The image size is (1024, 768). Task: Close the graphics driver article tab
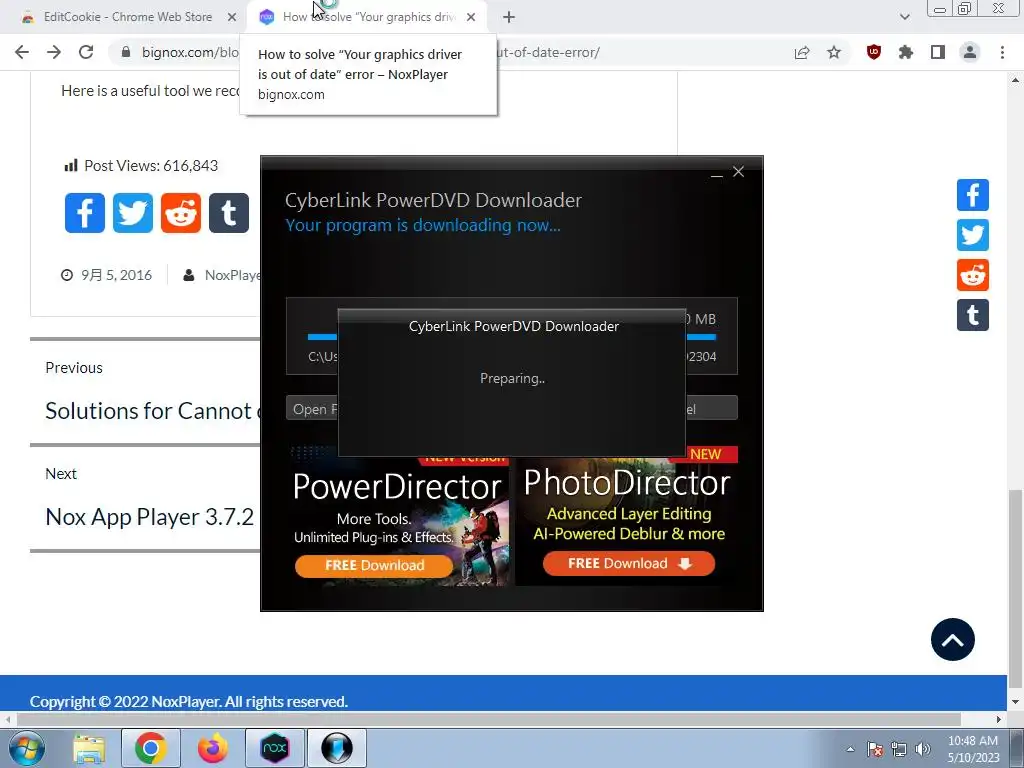pos(471,17)
